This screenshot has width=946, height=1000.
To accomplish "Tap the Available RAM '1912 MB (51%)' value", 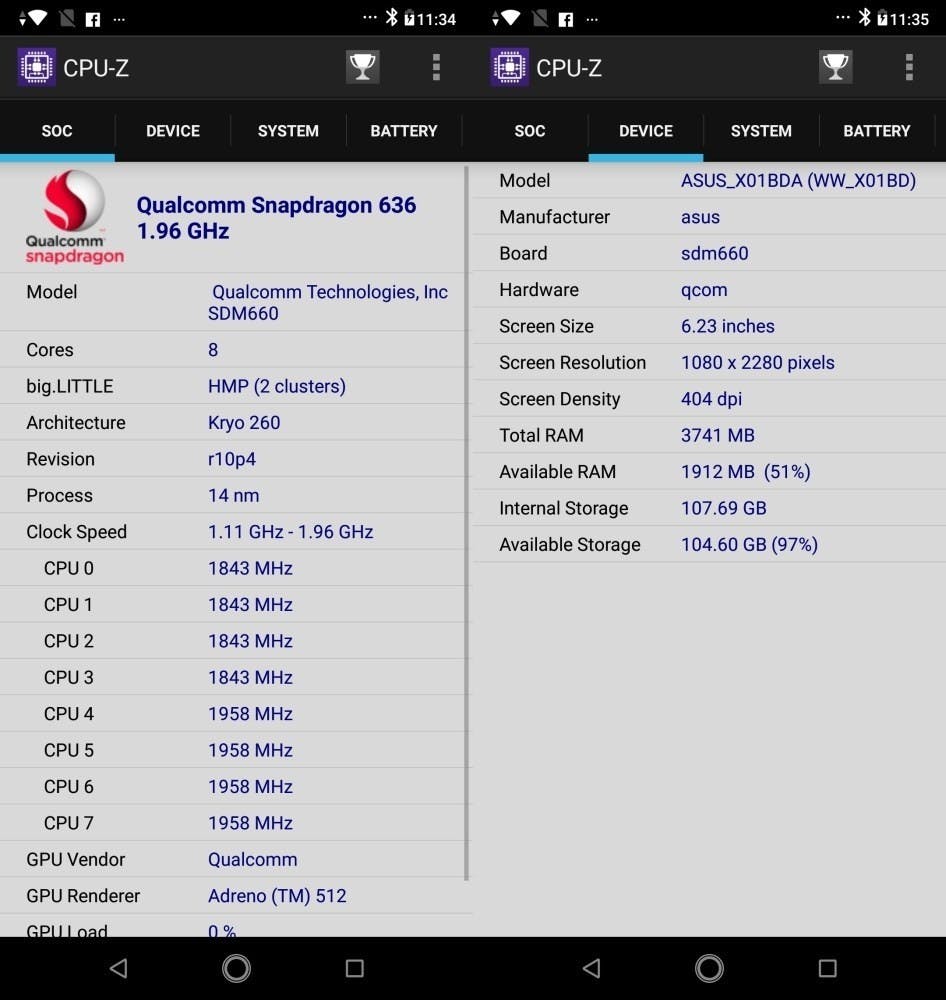I will (x=746, y=472).
